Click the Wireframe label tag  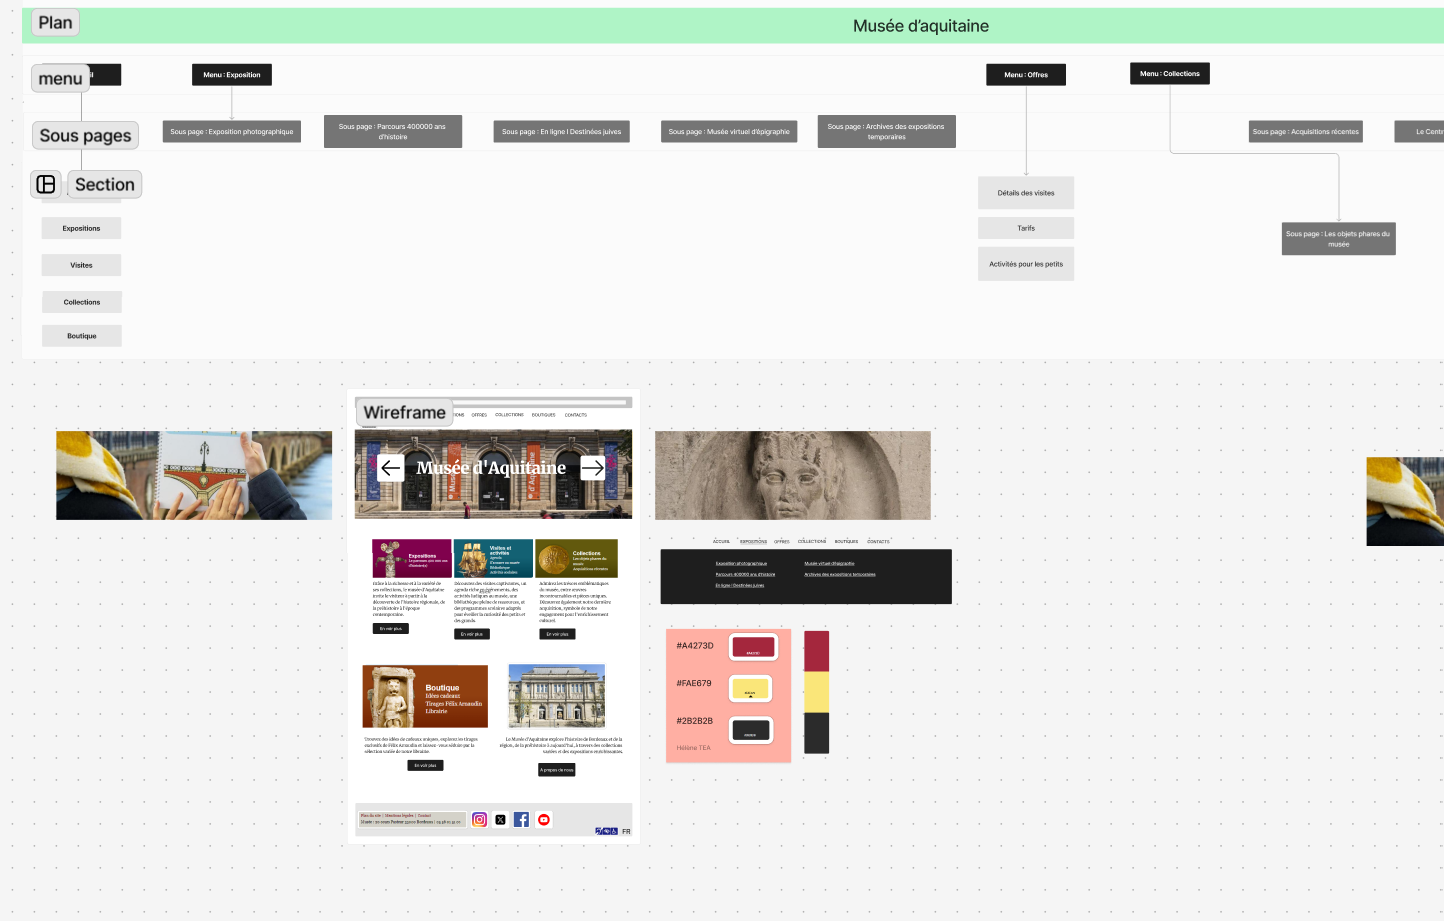tap(404, 412)
